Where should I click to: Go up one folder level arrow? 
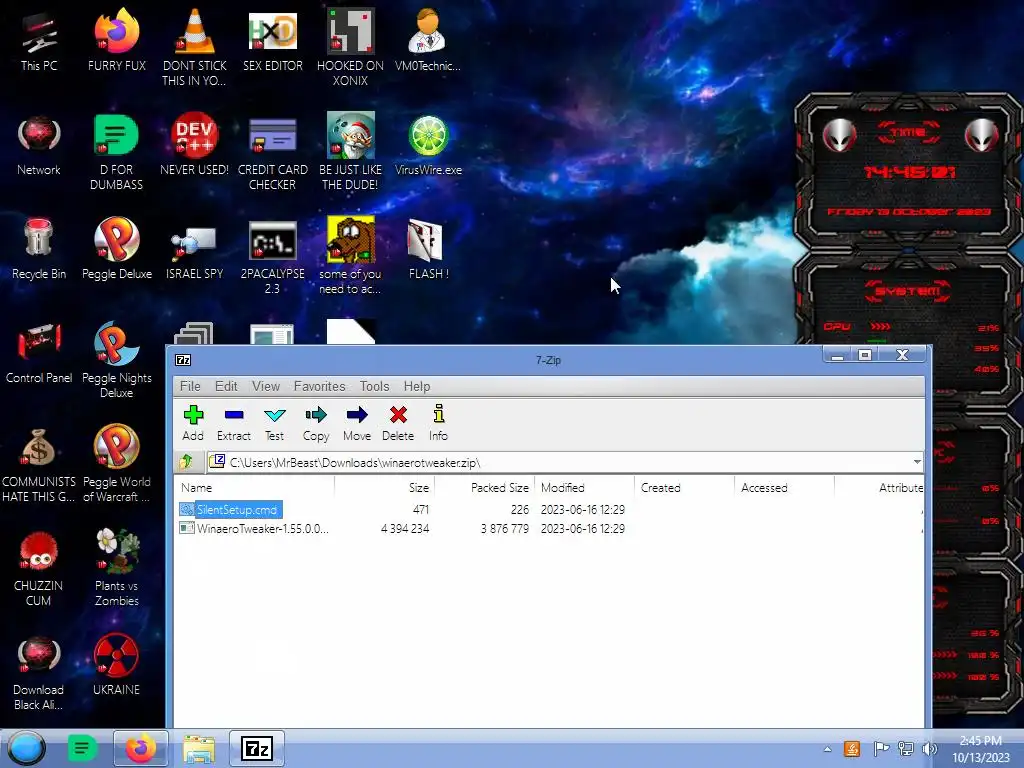(186, 462)
